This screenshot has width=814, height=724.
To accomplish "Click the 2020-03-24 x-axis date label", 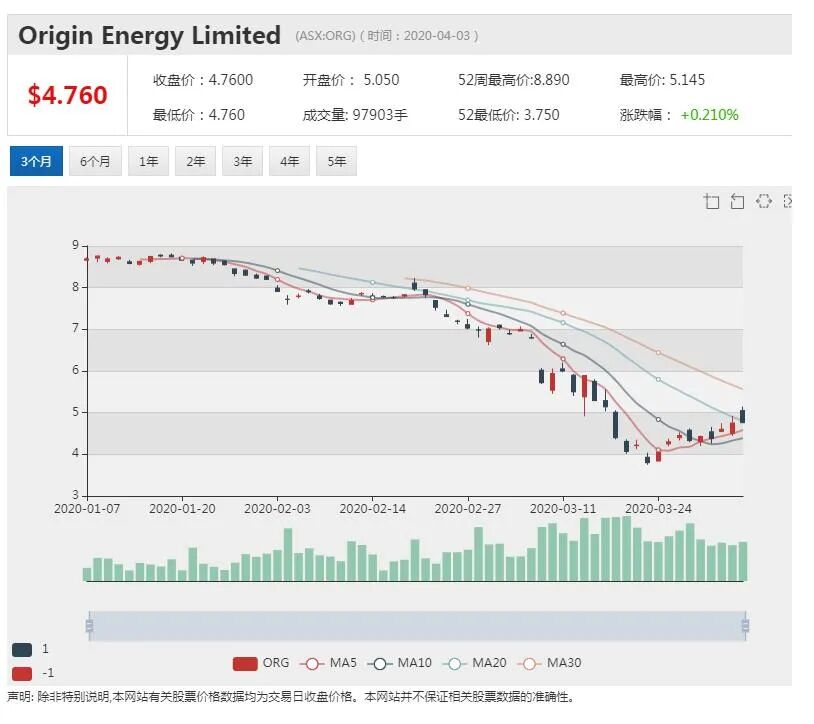I will pos(658,509).
